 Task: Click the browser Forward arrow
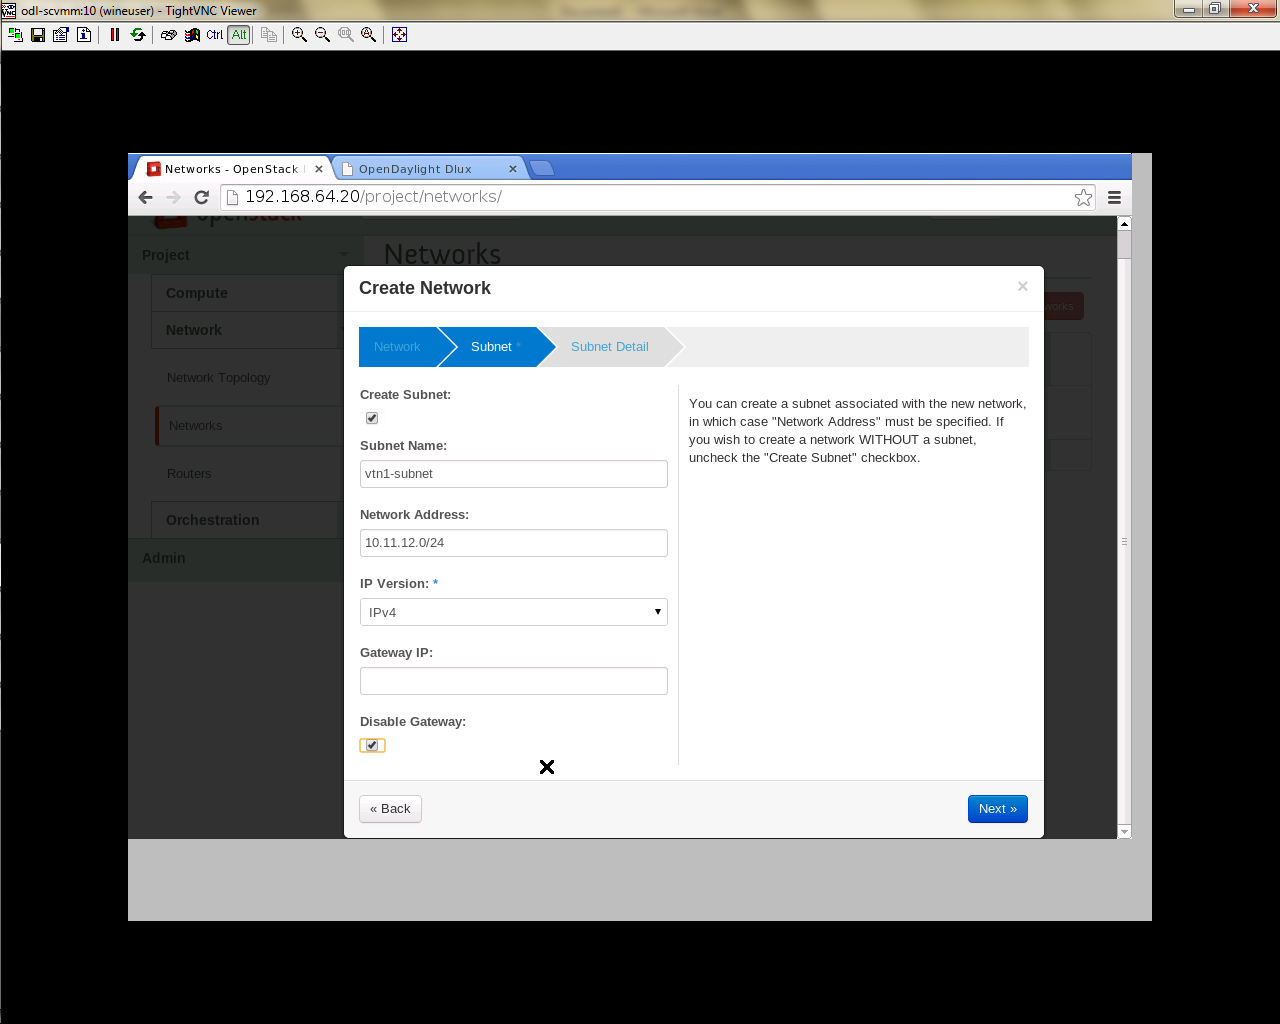174,197
